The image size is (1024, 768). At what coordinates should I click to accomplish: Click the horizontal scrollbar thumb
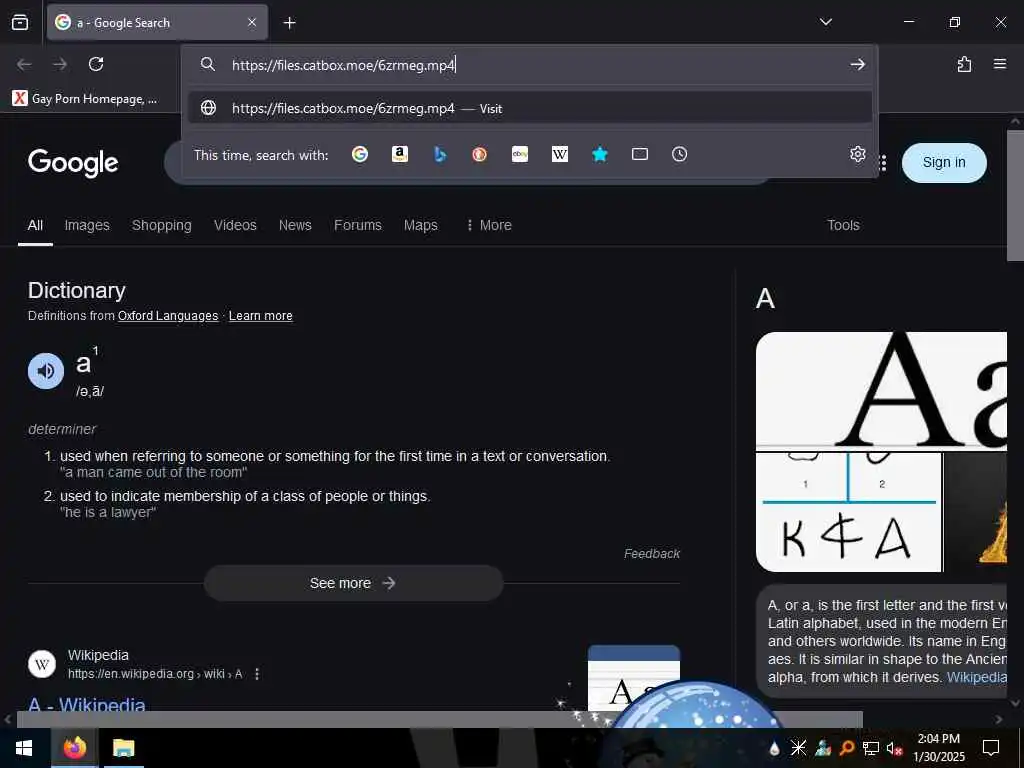440,719
